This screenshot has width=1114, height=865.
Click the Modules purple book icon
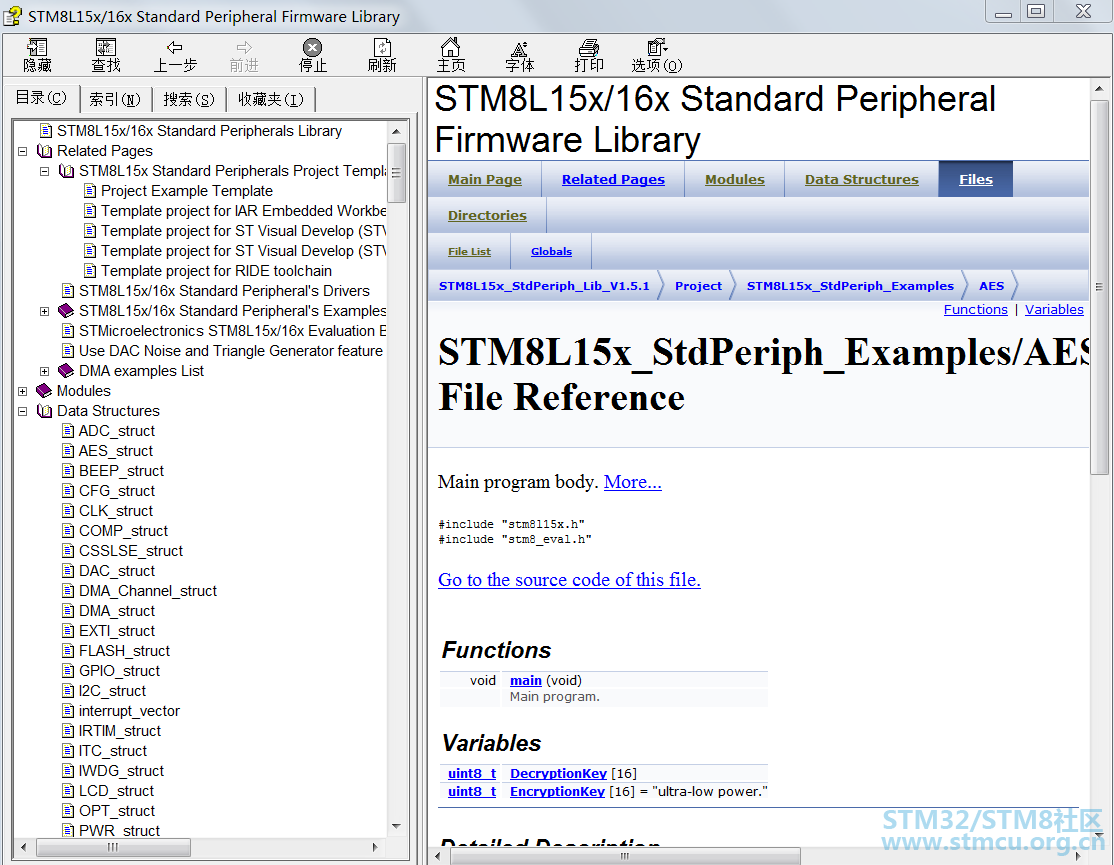(44, 391)
